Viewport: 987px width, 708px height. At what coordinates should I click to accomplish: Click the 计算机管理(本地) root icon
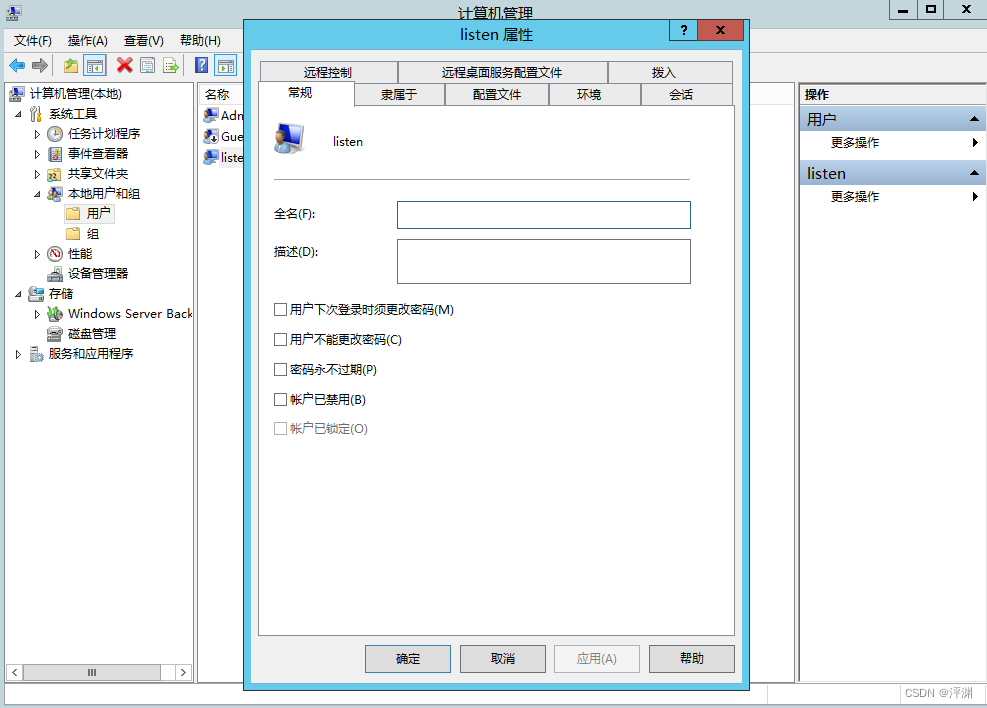click(x=17, y=94)
